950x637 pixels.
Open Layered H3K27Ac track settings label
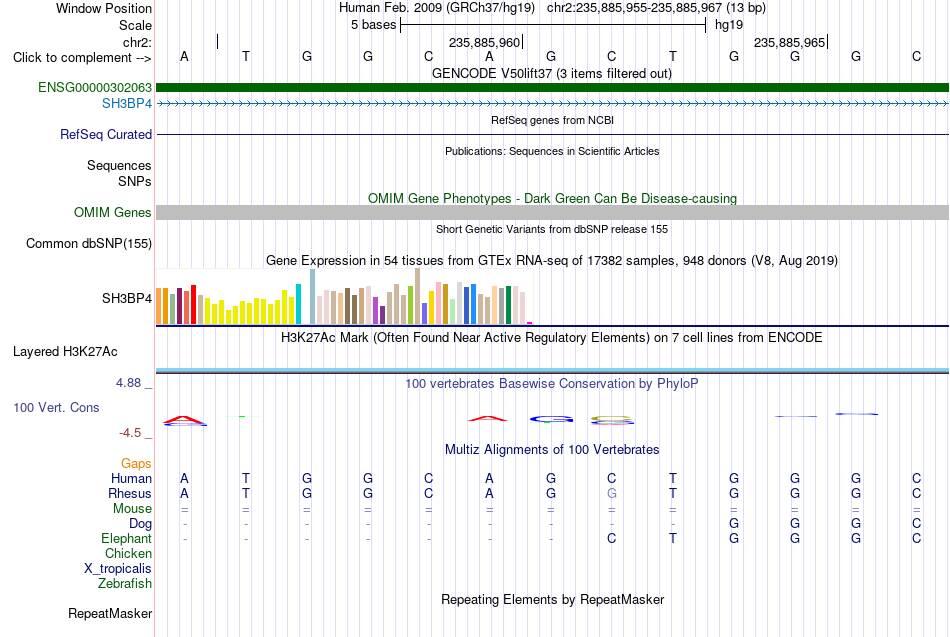(x=65, y=352)
